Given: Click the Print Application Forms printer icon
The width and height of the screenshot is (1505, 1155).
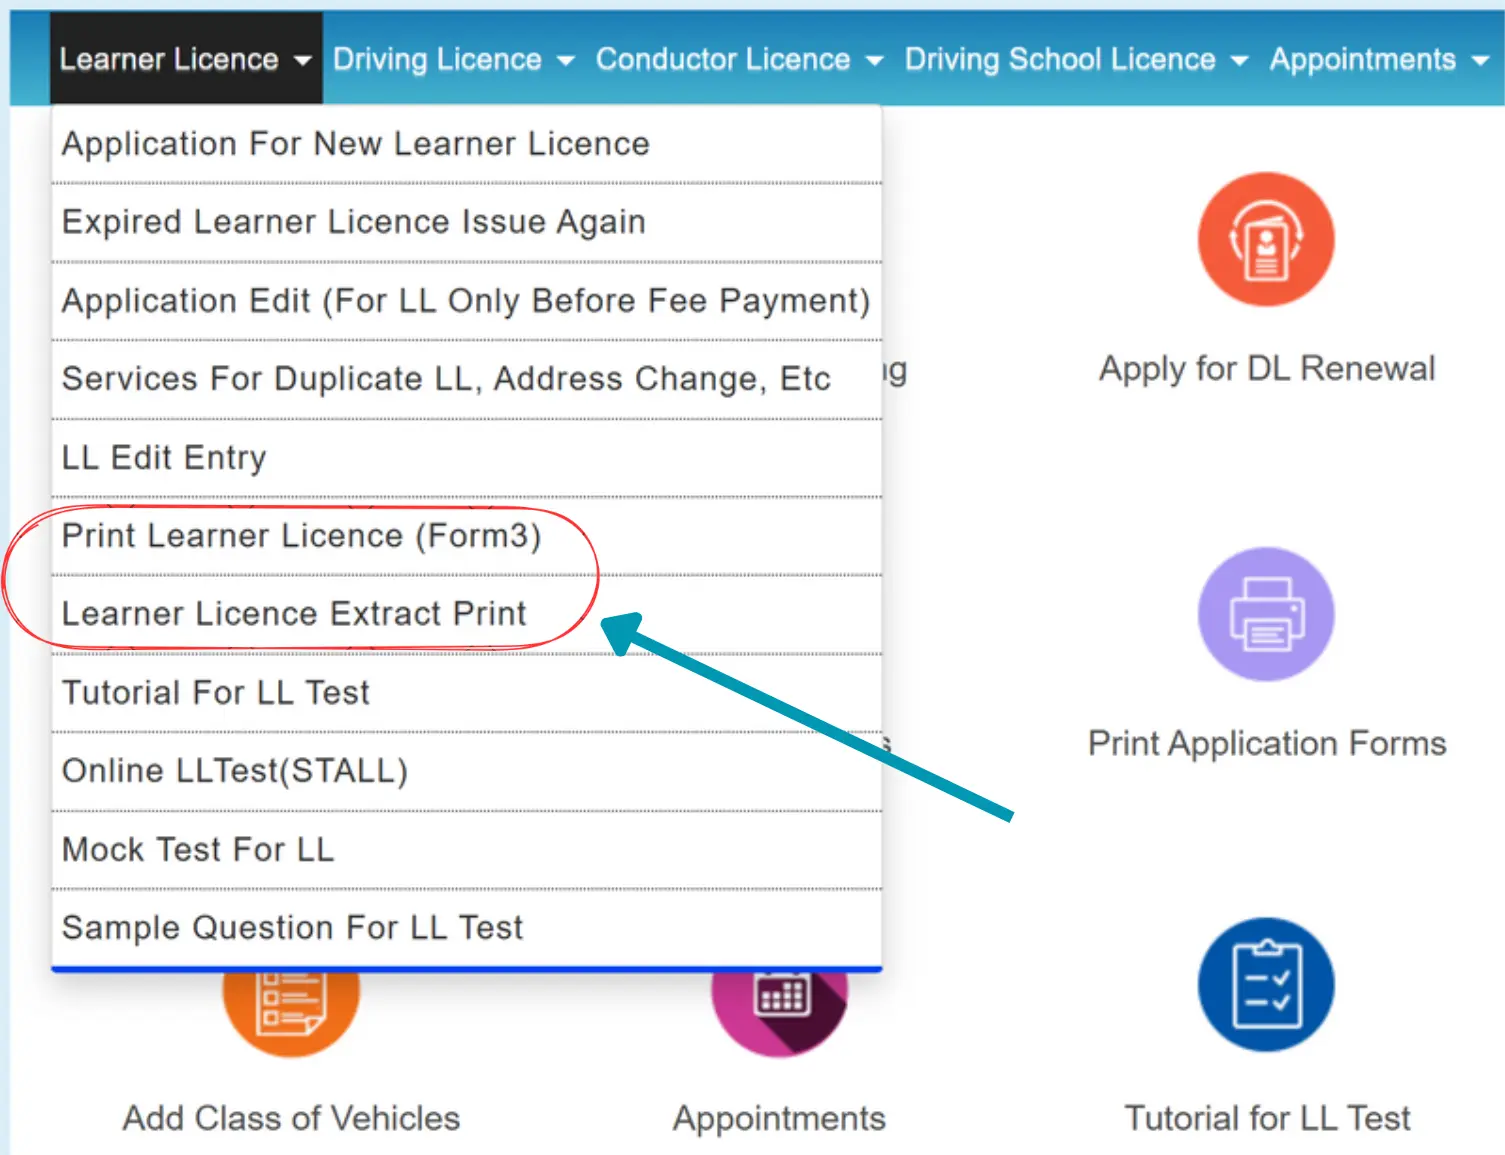Looking at the screenshot, I should pos(1265,614).
